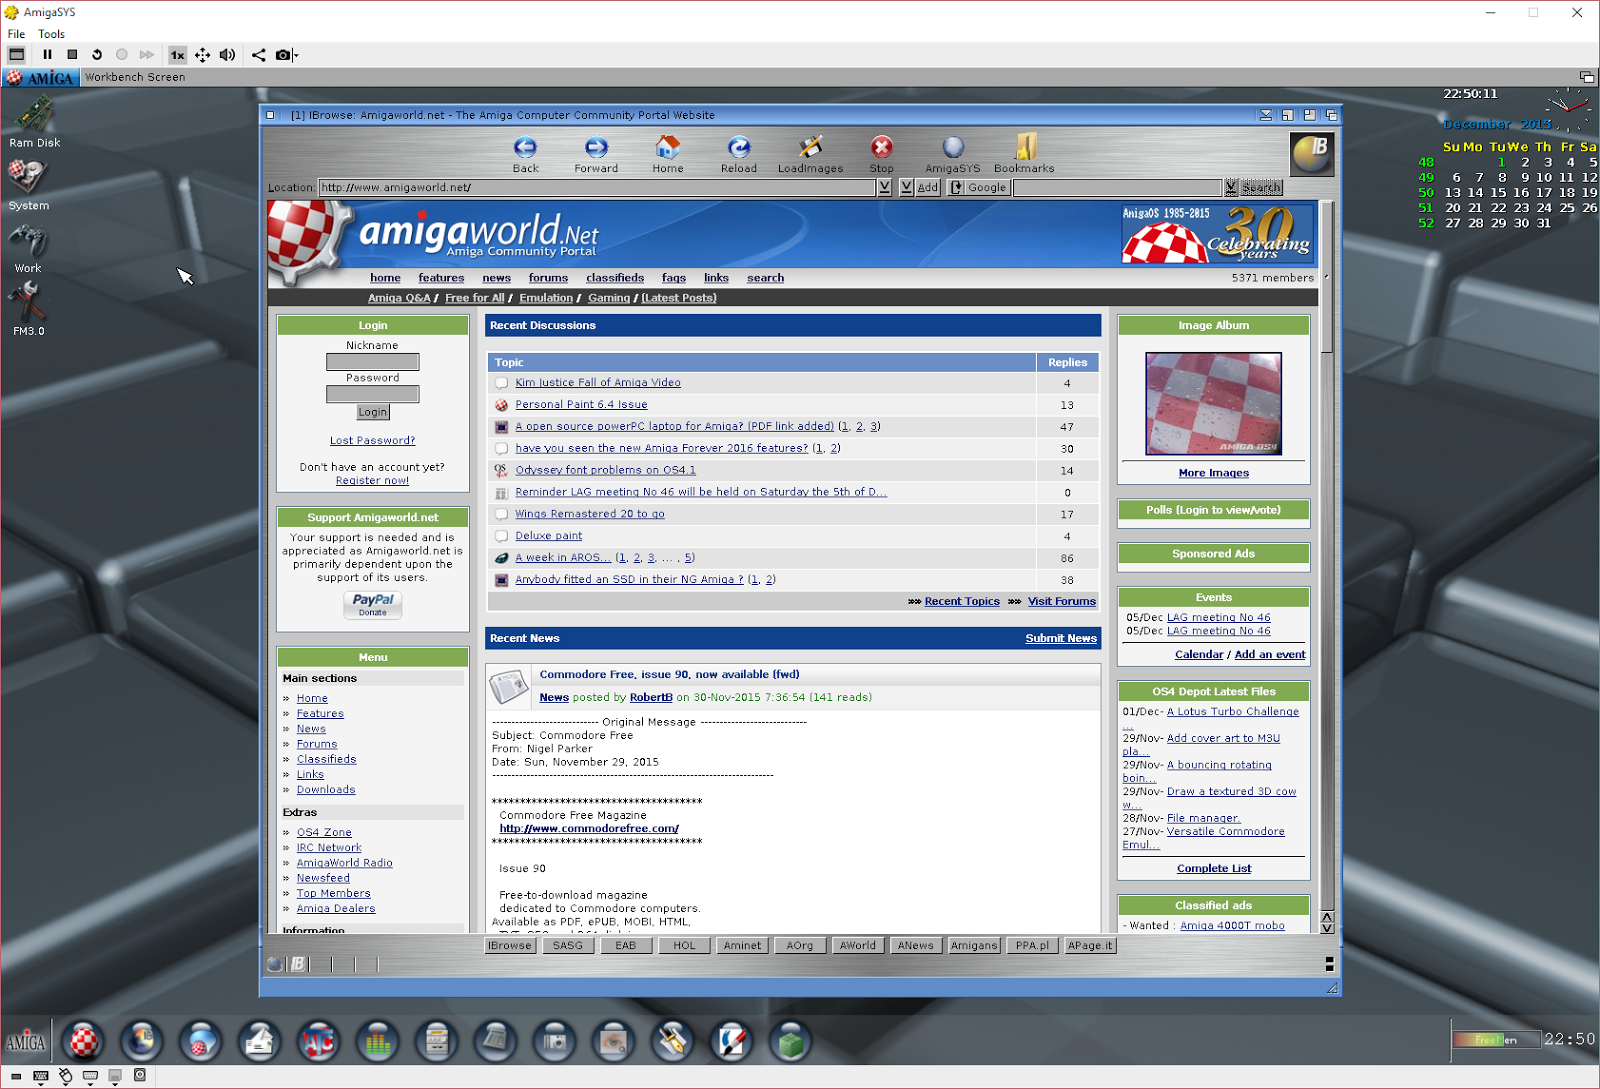
Task: Open the emulator Tools menu
Action: point(51,34)
